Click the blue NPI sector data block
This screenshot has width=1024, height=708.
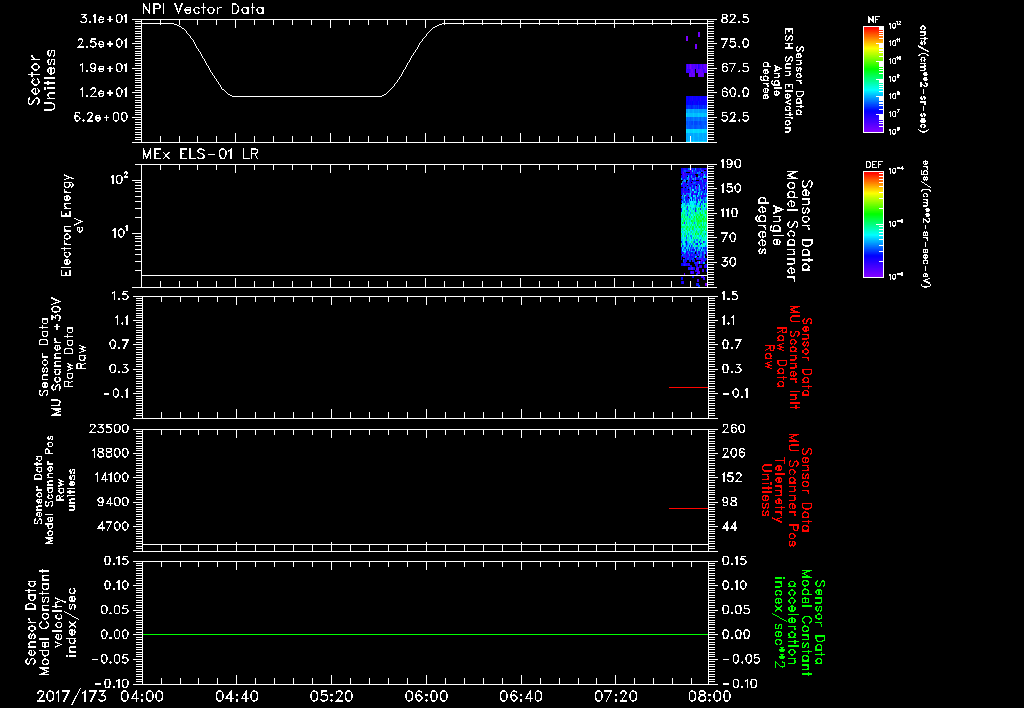coord(696,119)
